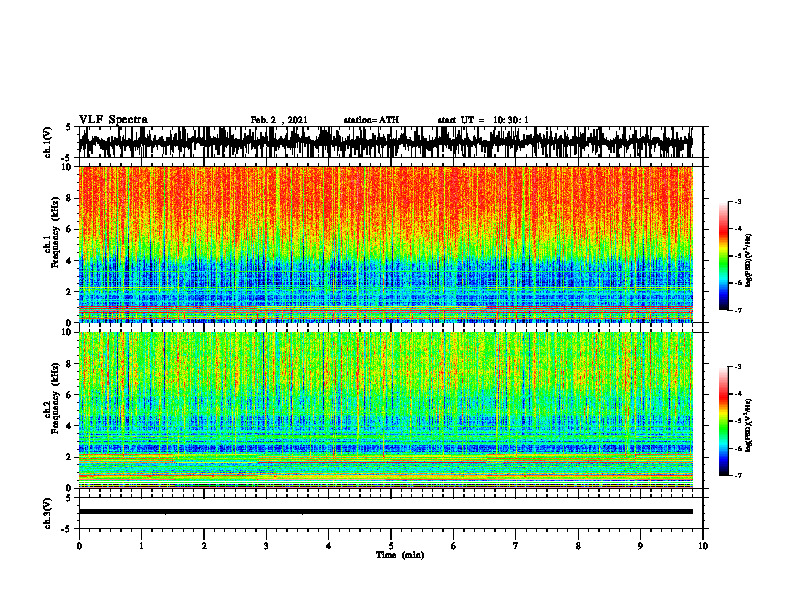Click inside the ch.2 spectrogram panel

point(385,410)
